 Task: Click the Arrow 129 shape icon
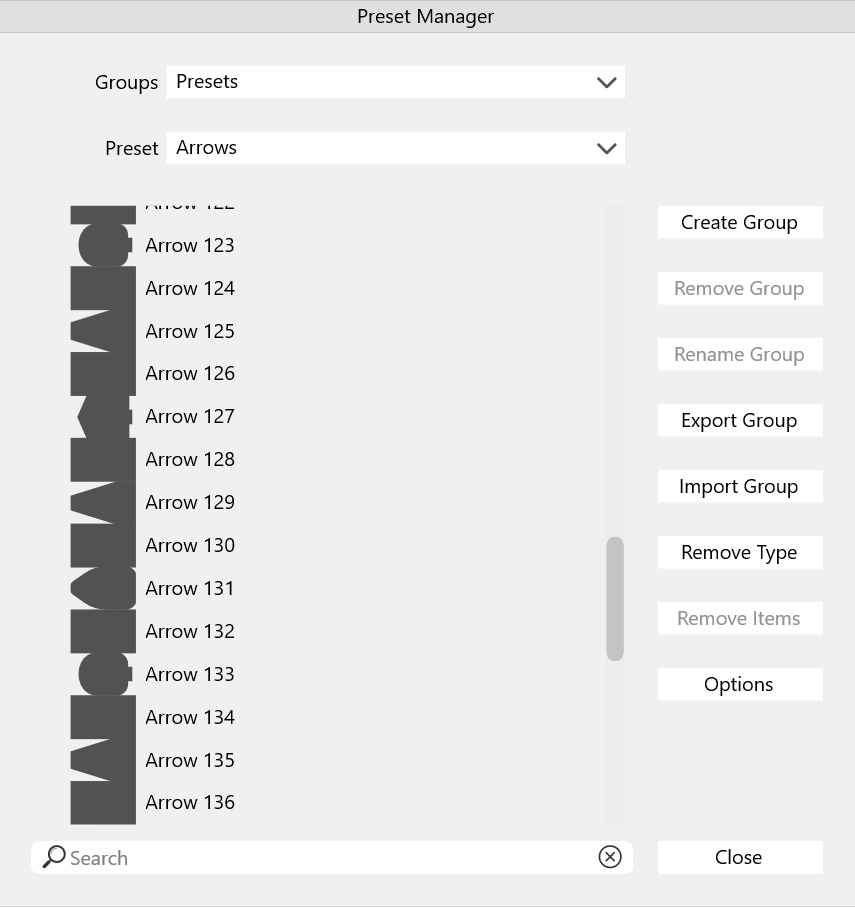pos(102,502)
